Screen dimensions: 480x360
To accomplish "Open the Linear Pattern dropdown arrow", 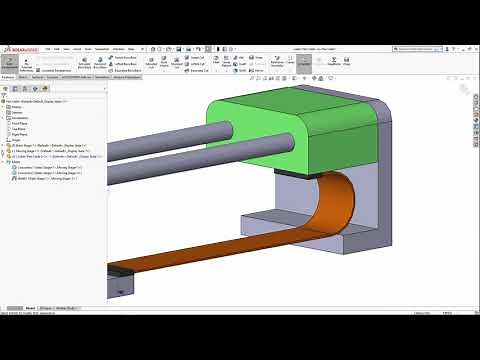I will [x=226, y=71].
